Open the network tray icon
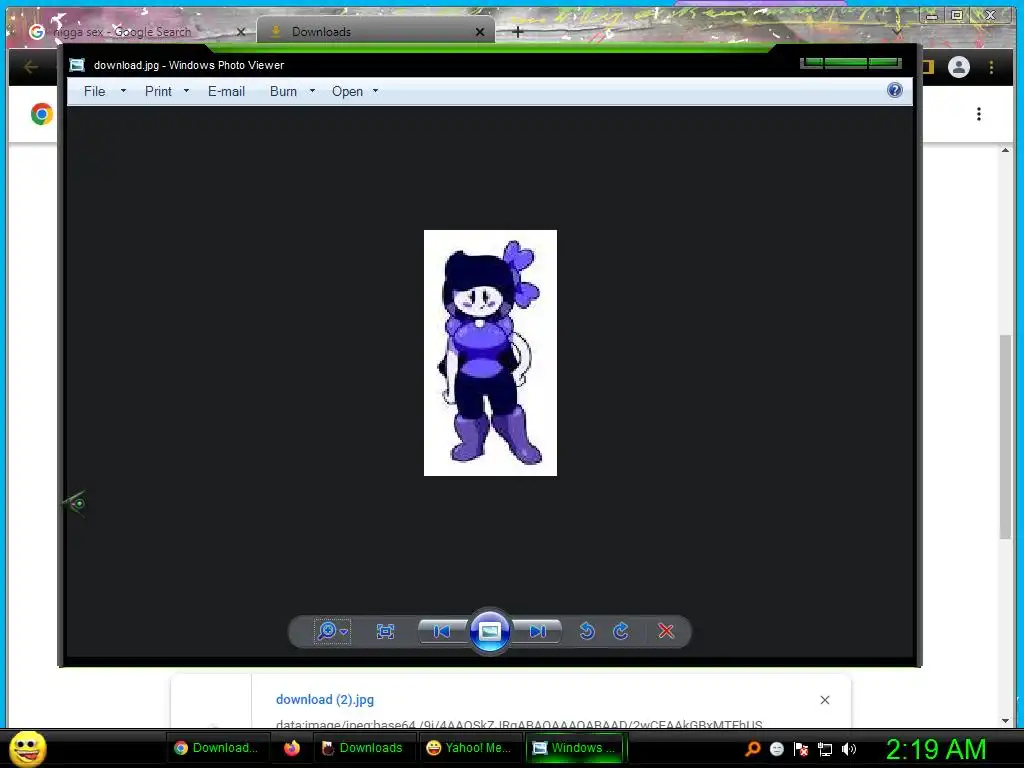The width and height of the screenshot is (1024, 768). (825, 749)
